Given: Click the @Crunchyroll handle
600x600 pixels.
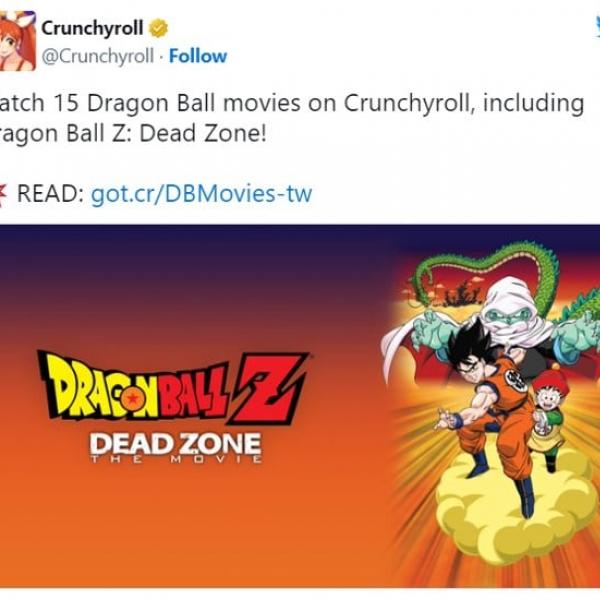Looking at the screenshot, I should pos(98,56).
